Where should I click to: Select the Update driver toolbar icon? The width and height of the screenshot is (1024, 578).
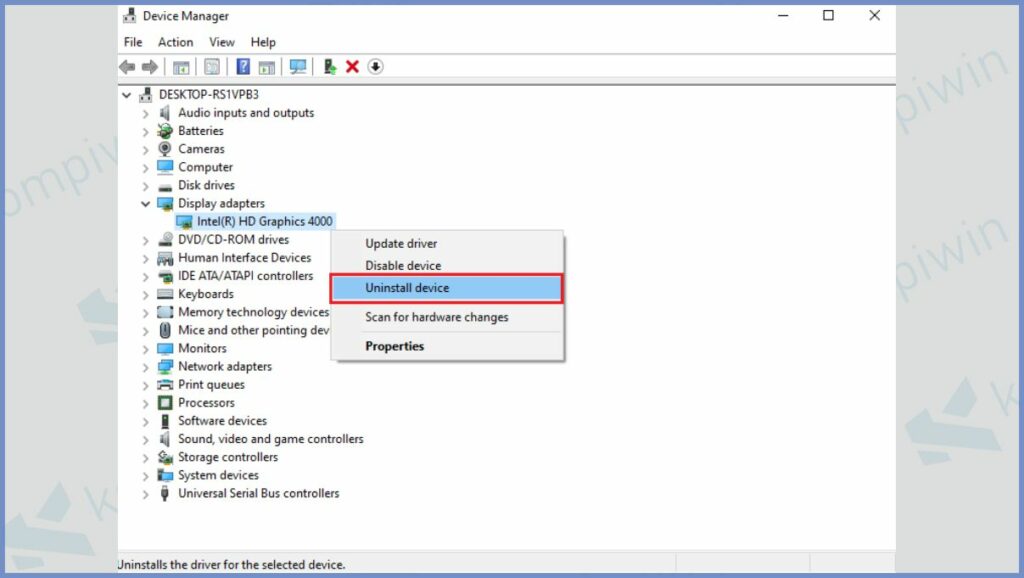click(329, 66)
